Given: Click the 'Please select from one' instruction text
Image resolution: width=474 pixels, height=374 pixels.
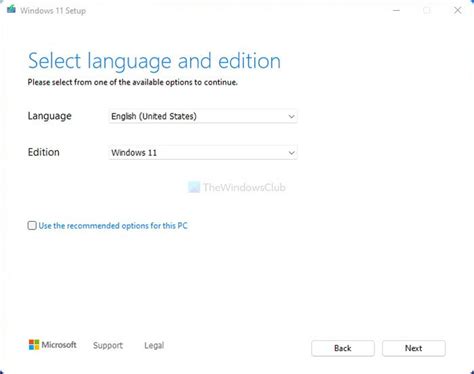Looking at the screenshot, I should [x=133, y=82].
